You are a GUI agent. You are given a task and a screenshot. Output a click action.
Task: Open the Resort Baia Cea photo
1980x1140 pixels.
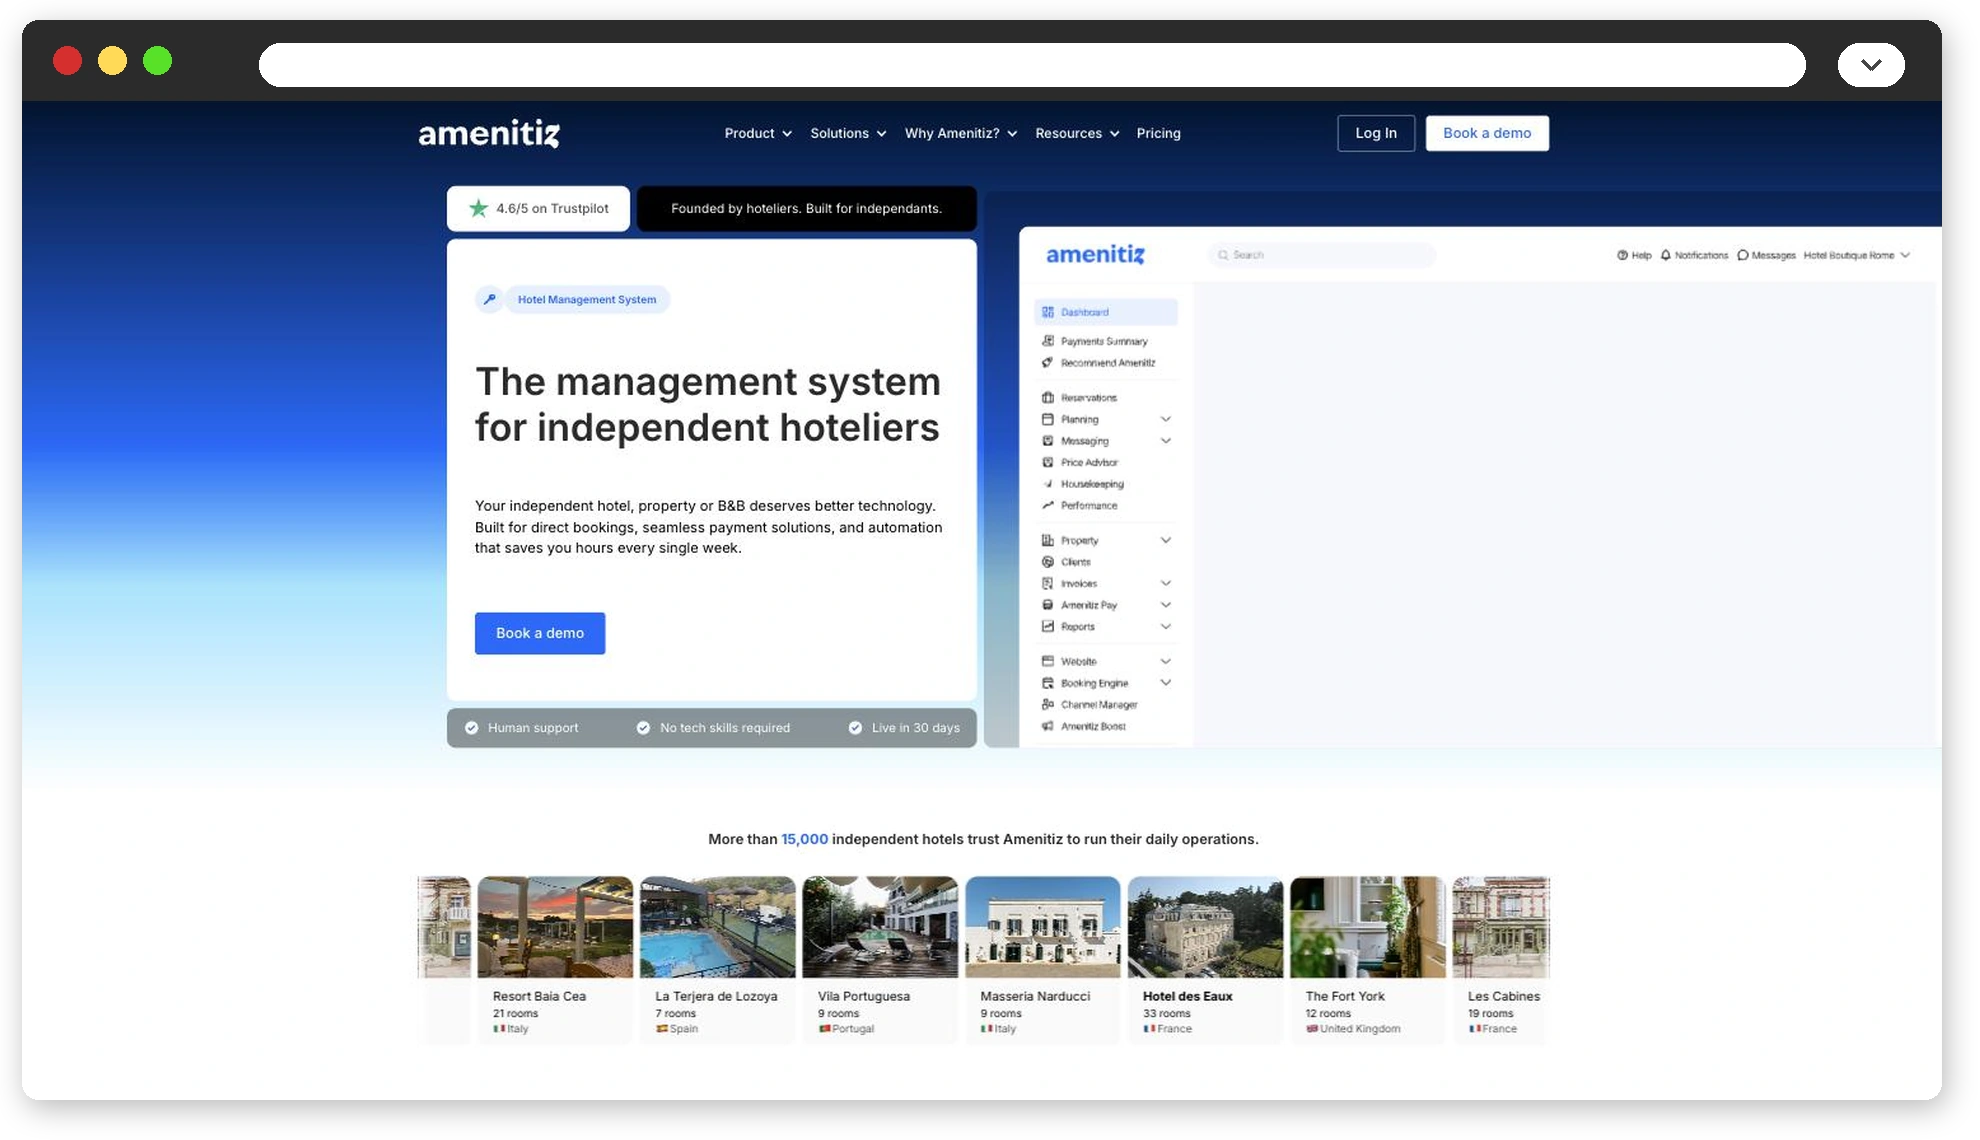tap(555, 927)
